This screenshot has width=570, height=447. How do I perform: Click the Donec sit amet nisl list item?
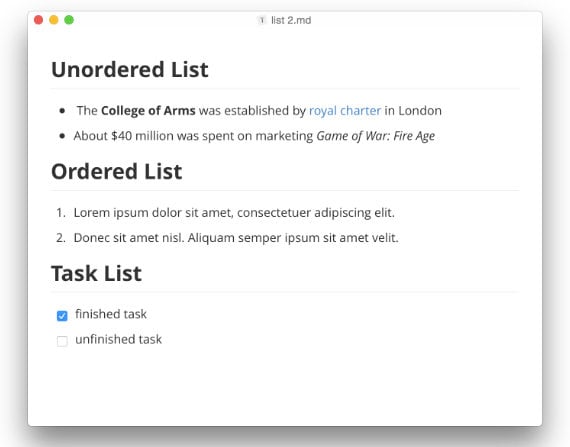236,238
